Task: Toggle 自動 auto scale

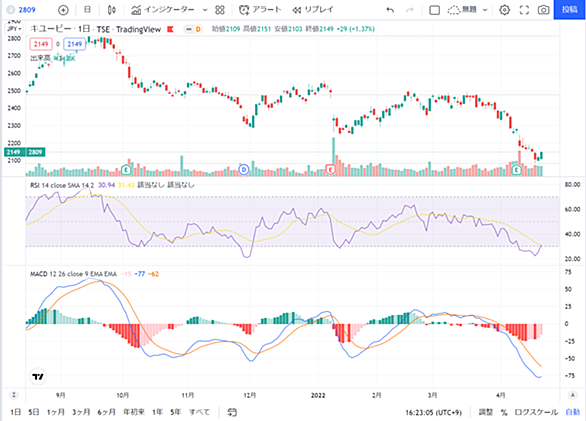Action: (573, 412)
